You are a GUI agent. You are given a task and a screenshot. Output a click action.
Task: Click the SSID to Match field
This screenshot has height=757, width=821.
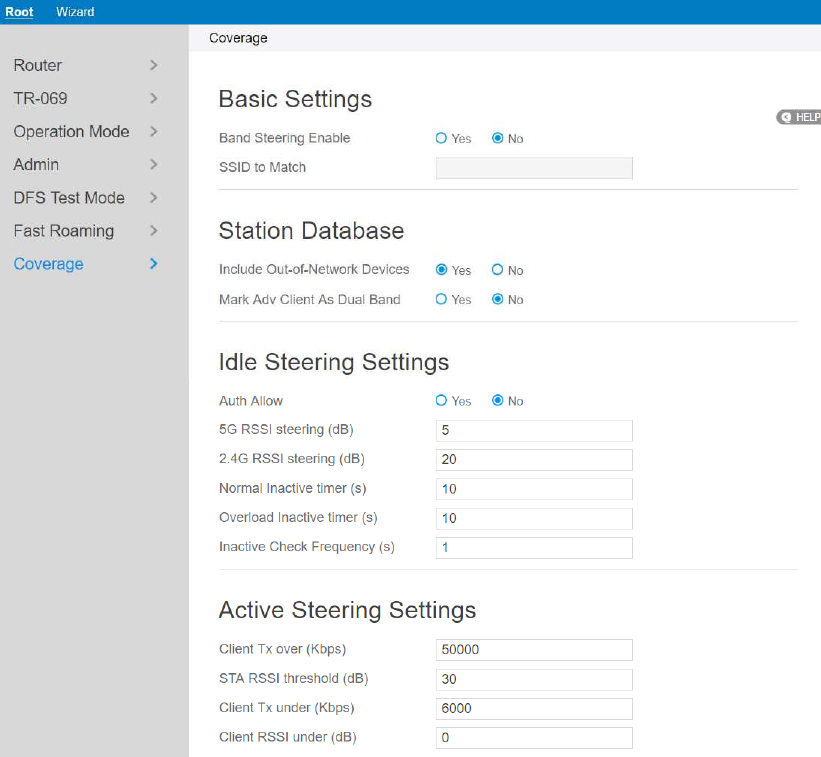coord(534,168)
